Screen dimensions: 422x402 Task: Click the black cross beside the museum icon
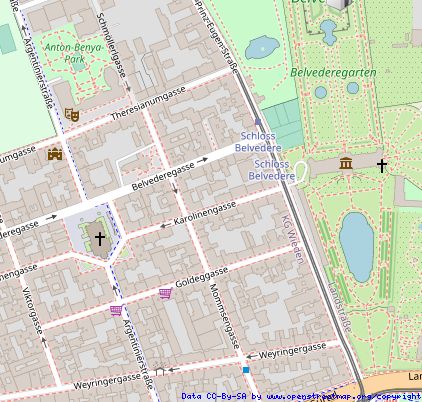click(x=382, y=166)
